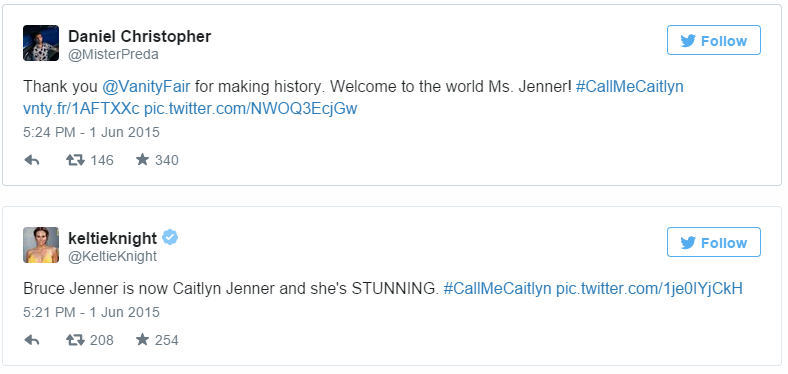The height and width of the screenshot is (374, 788).
Task: Open #CallMeCaitlyn hashtag in keltieknight's tweet
Action: point(497,289)
